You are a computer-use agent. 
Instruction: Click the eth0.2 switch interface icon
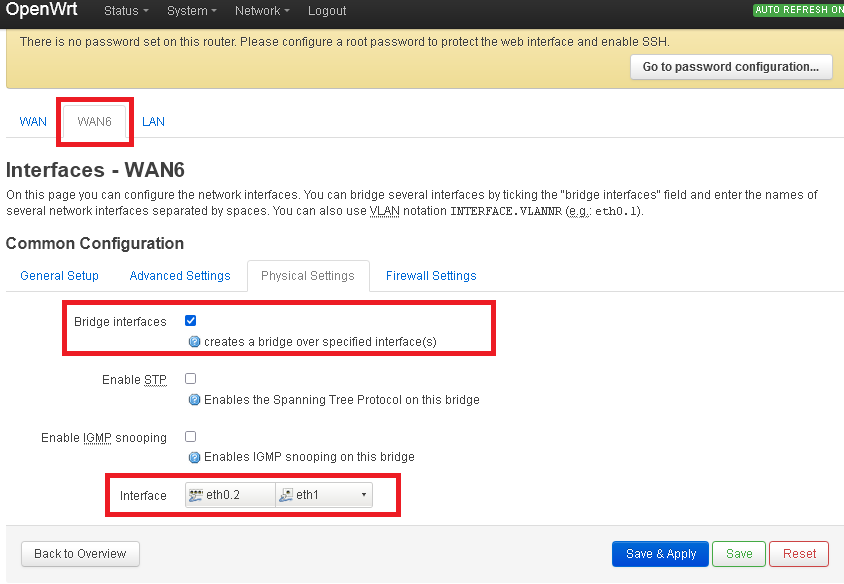click(196, 495)
